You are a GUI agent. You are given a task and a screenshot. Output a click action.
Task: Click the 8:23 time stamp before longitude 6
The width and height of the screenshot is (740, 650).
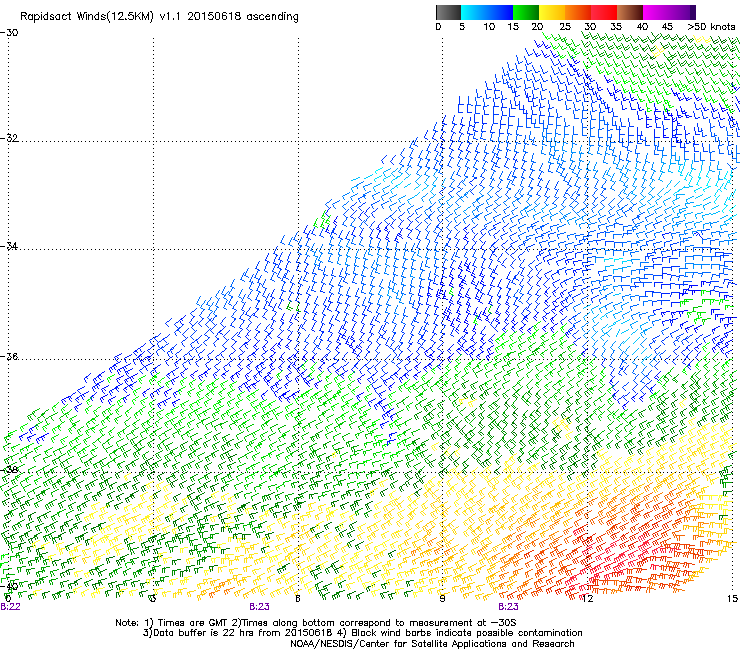point(260,607)
